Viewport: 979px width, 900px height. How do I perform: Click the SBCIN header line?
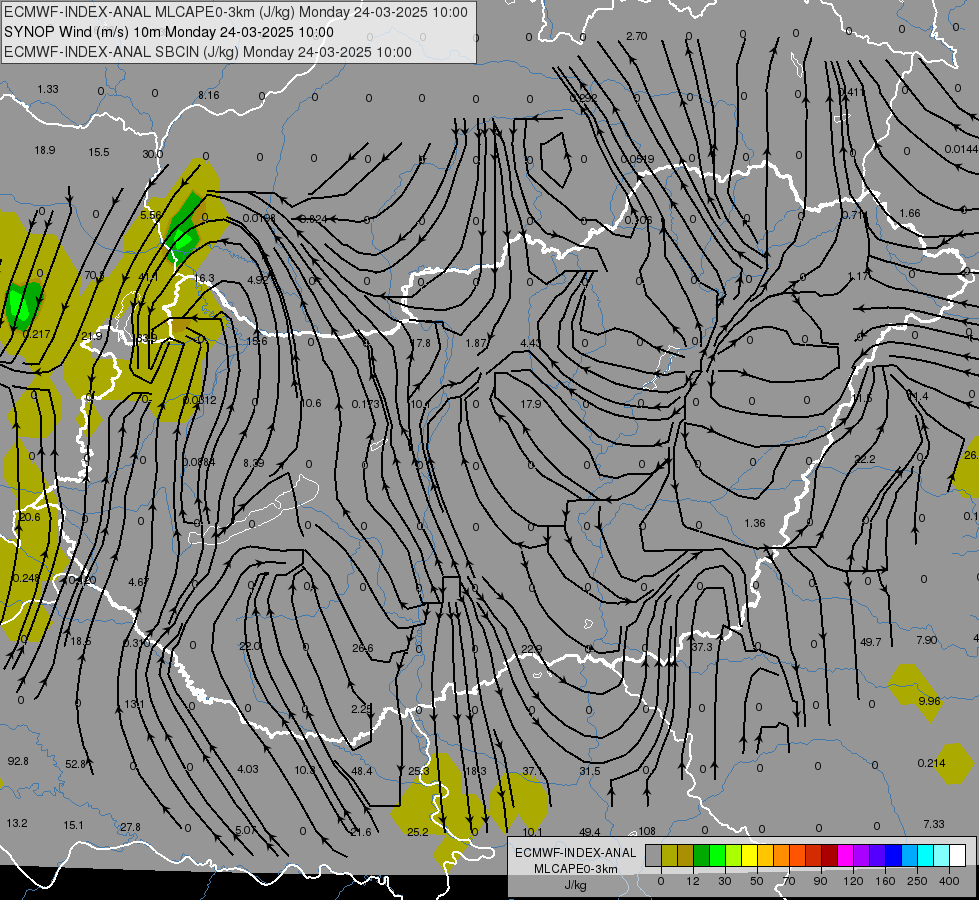click(x=208, y=52)
